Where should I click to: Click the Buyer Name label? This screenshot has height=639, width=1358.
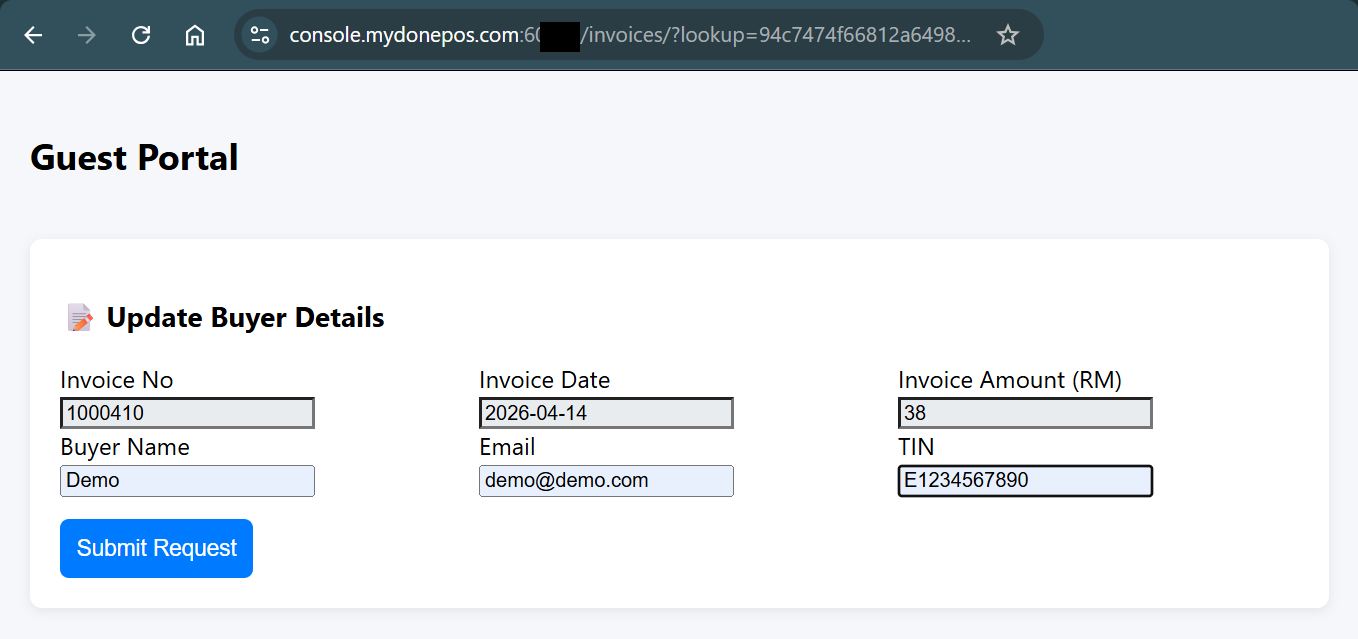[125, 447]
